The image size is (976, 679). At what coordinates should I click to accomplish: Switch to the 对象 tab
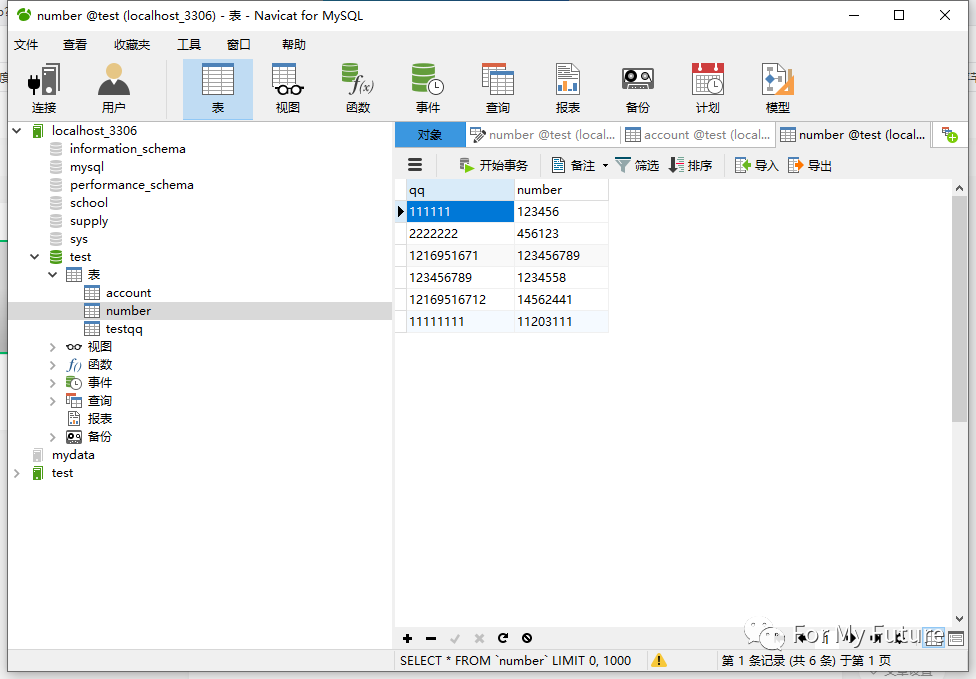coord(429,134)
